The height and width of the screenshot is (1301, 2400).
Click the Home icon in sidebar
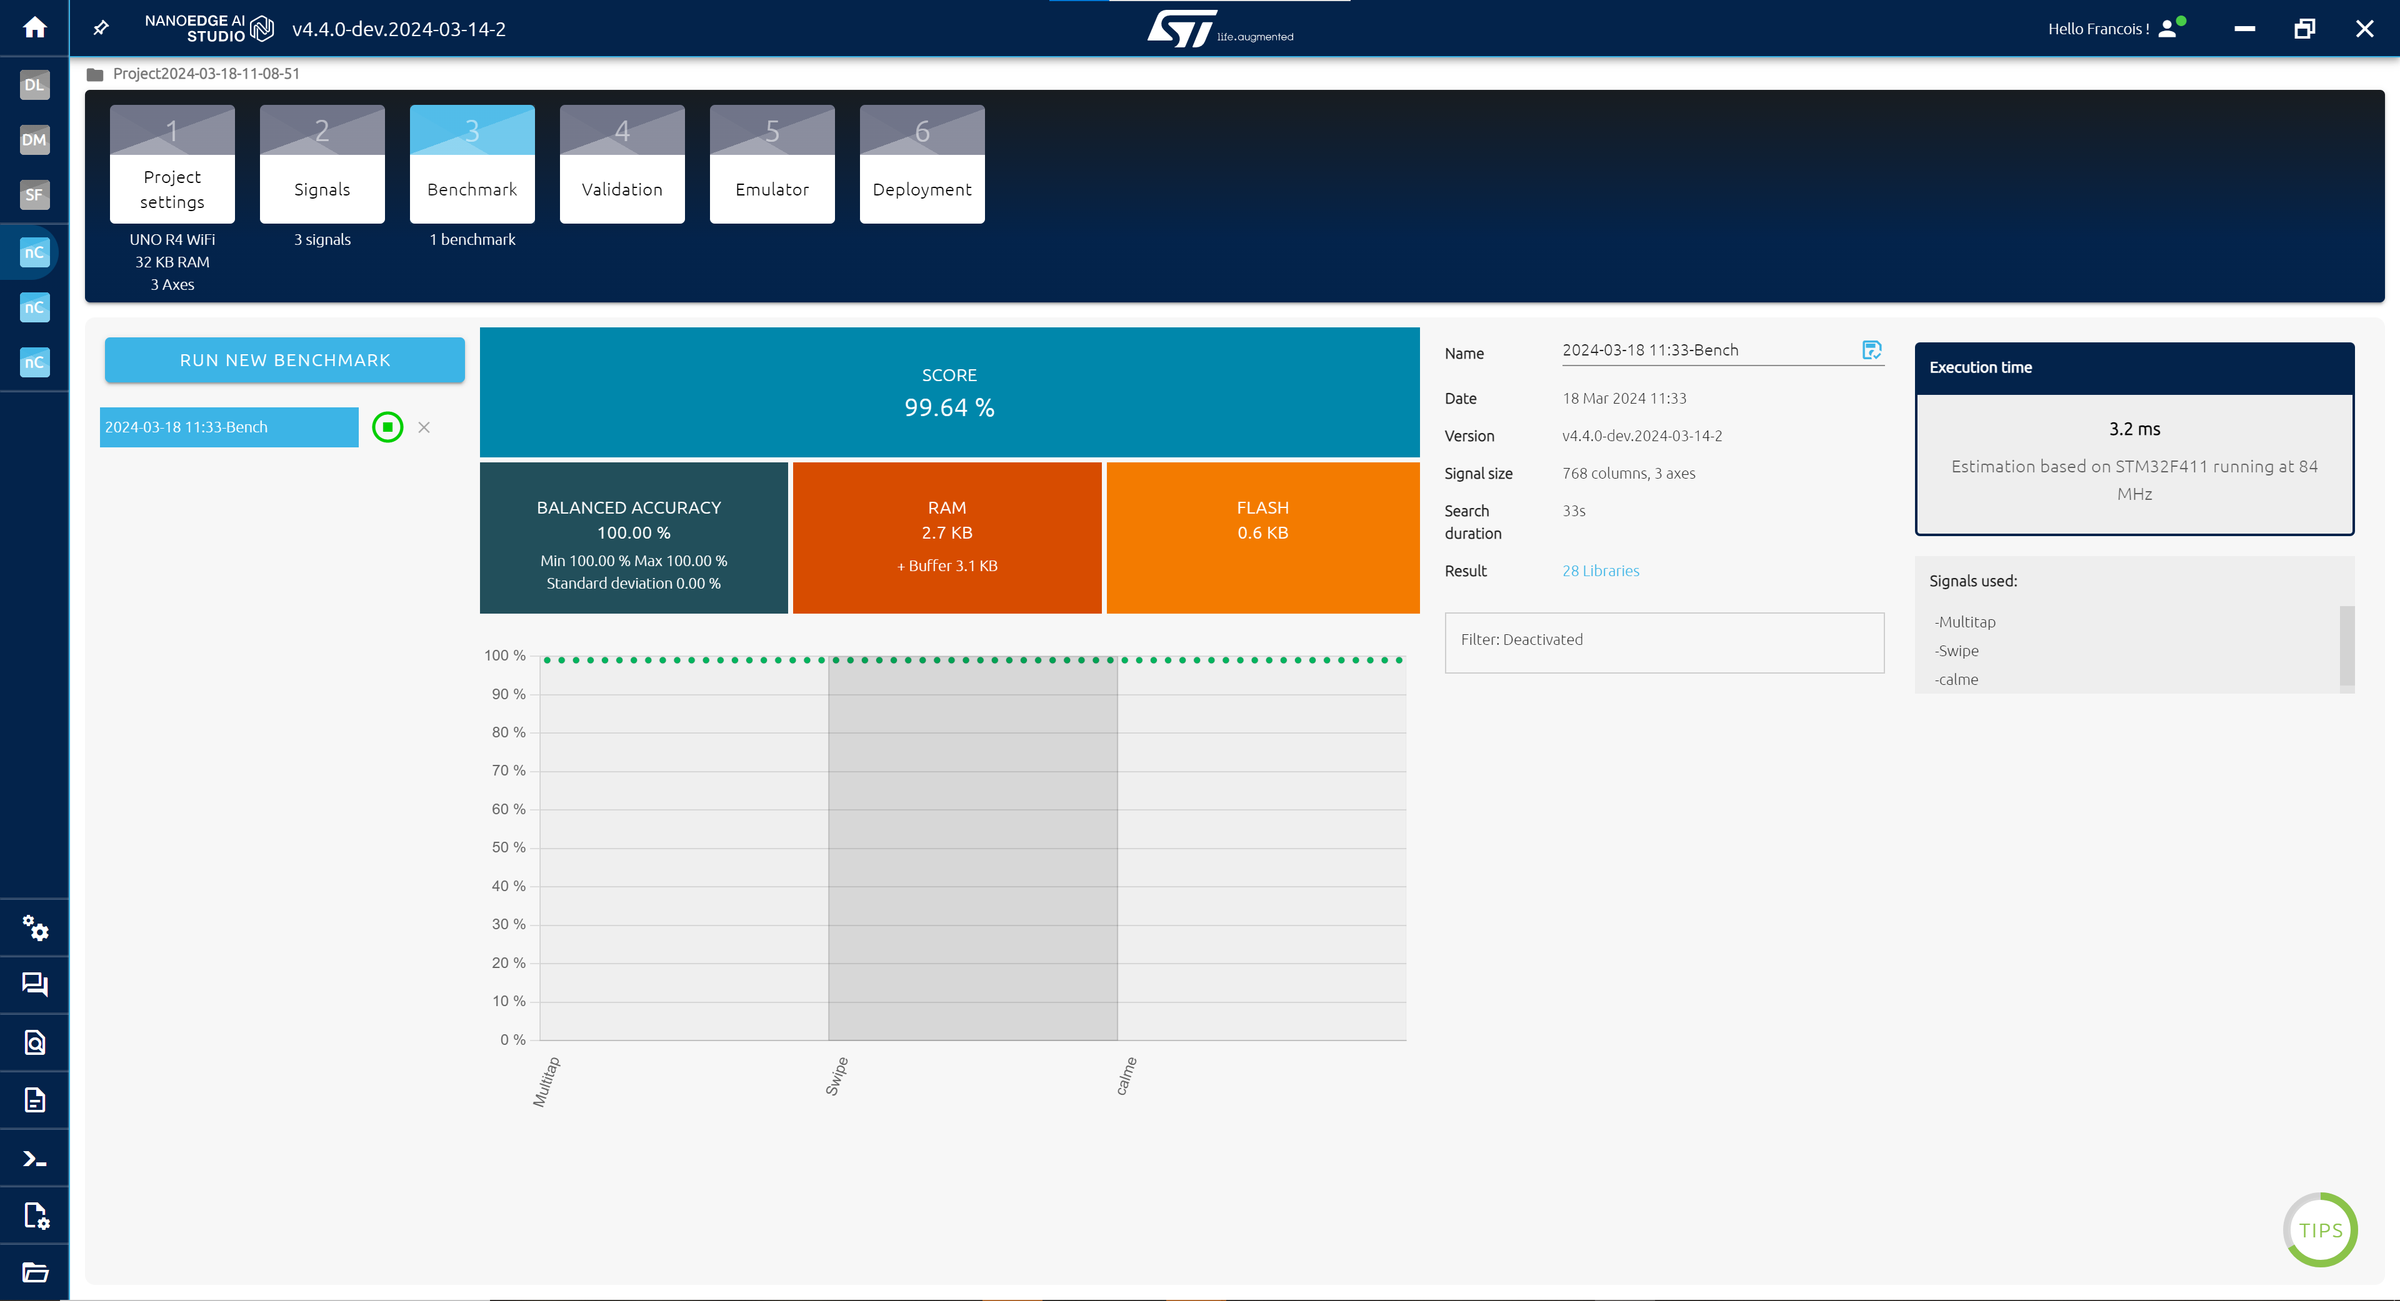[34, 27]
